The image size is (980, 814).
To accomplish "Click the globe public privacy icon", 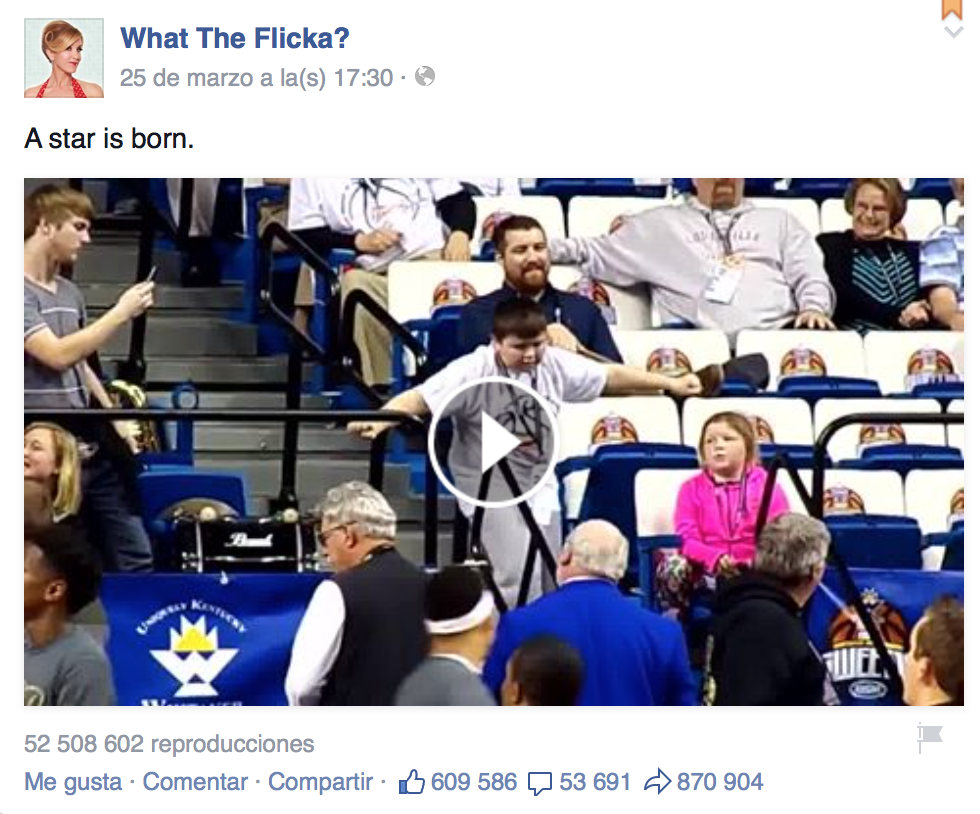I will [x=425, y=76].
